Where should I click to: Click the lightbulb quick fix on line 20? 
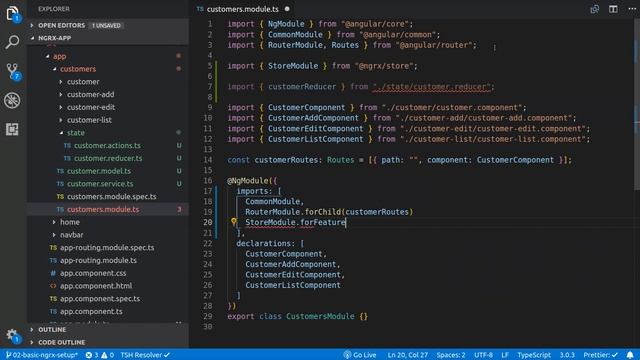pos(233,222)
